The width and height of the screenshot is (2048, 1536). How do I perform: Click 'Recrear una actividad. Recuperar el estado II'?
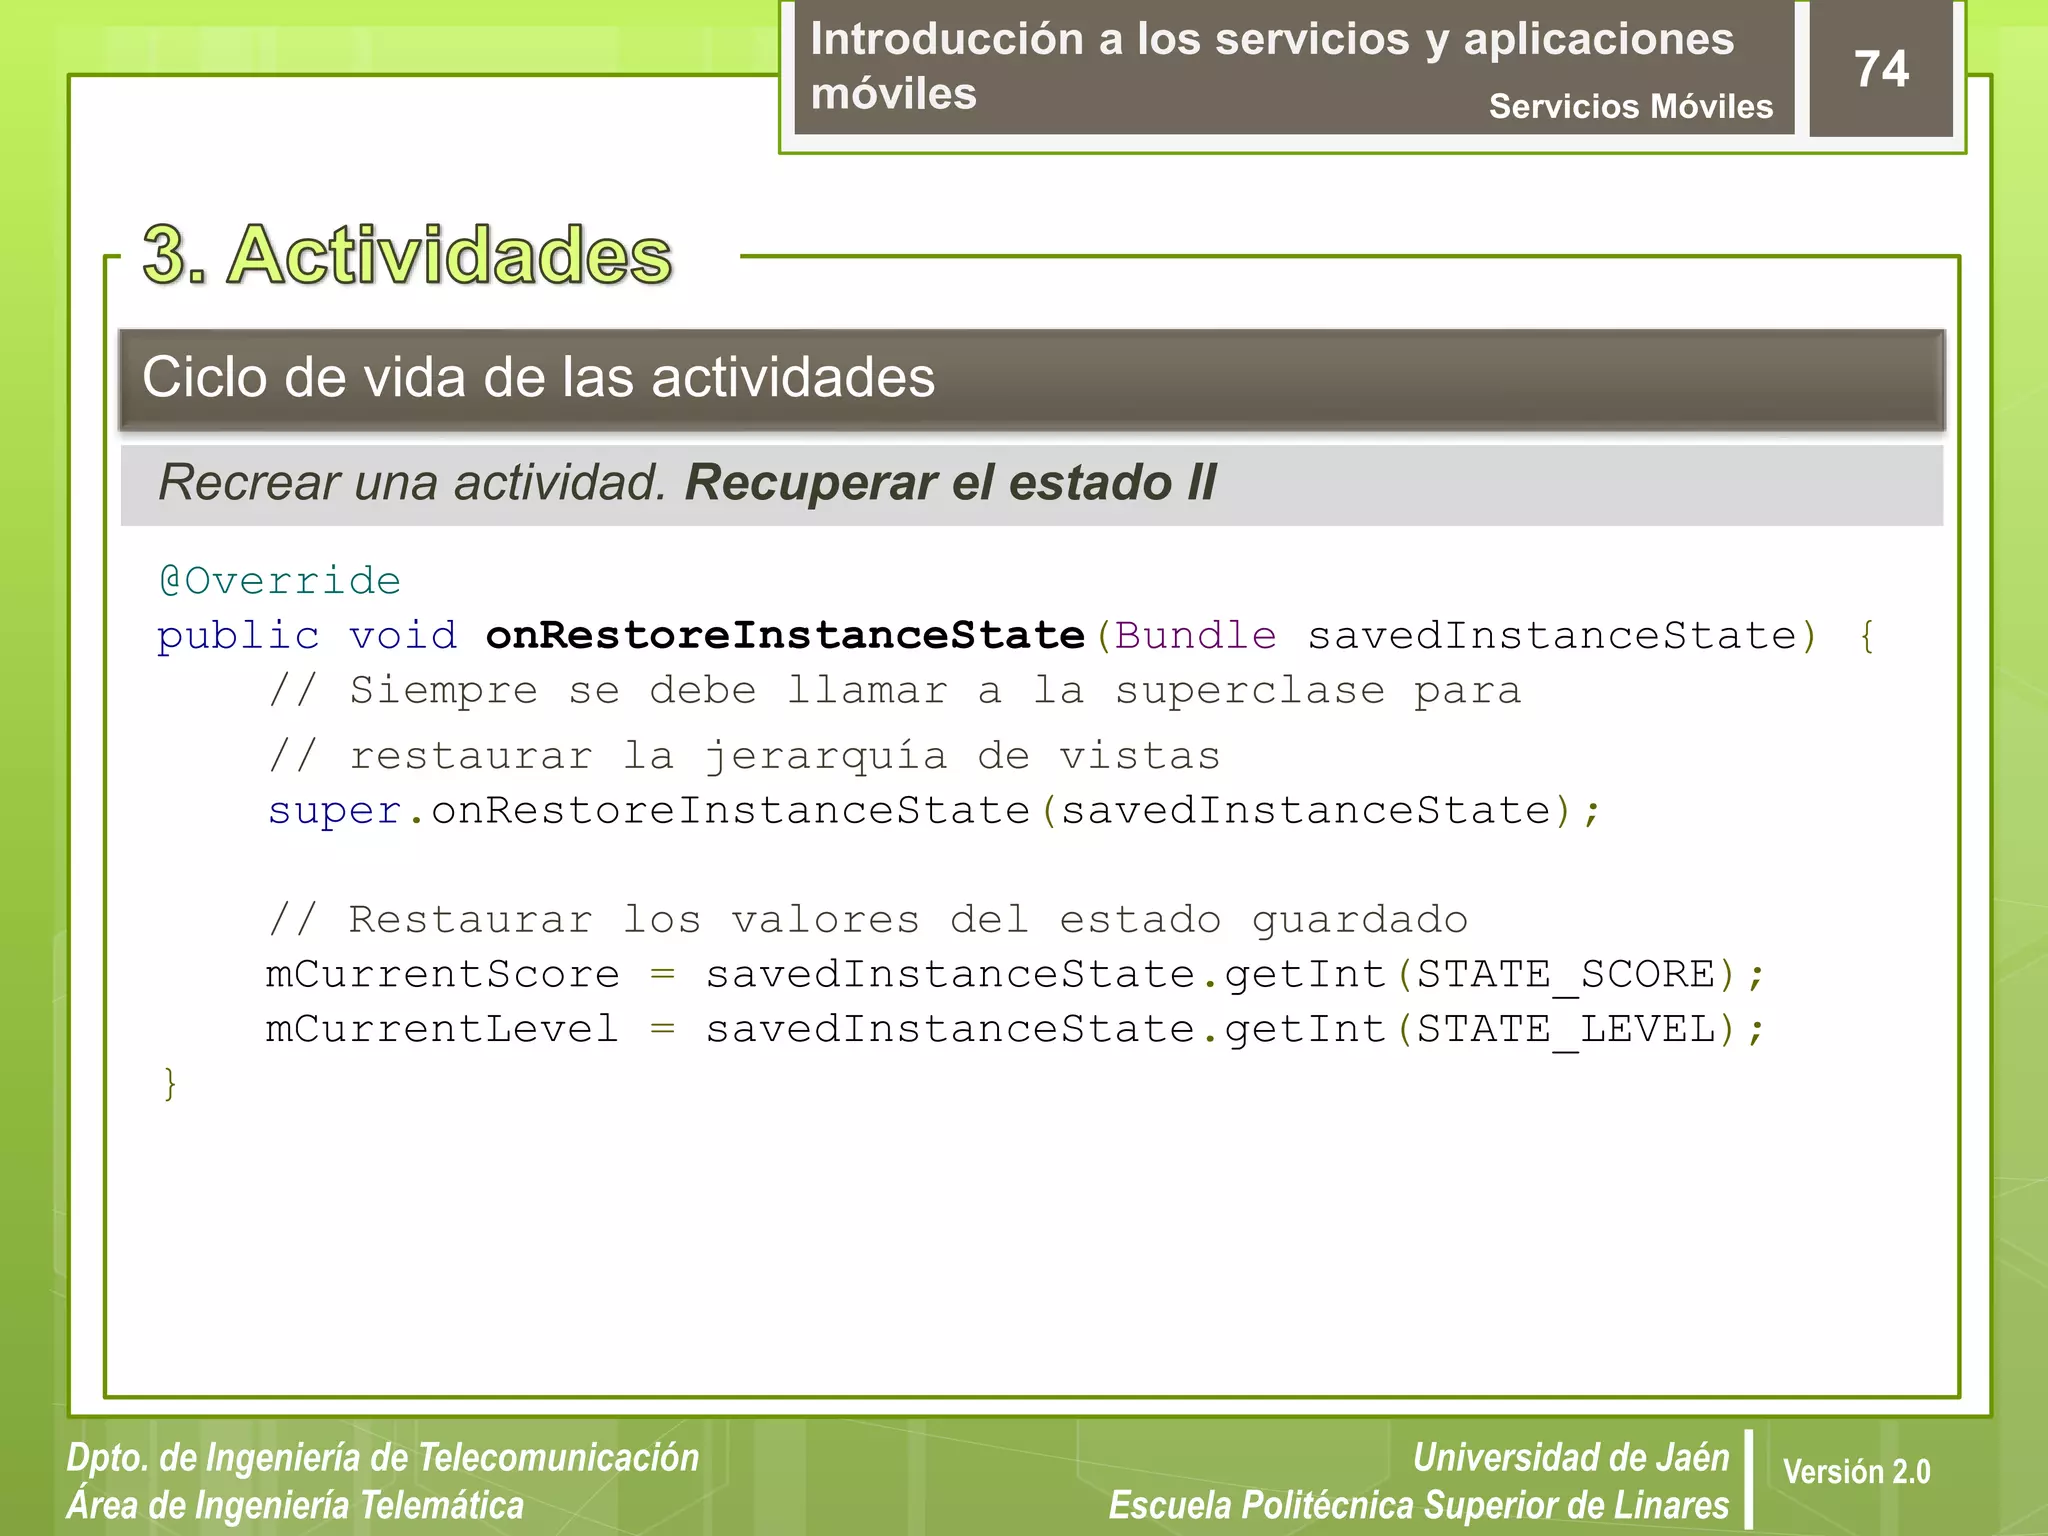pyautogui.click(x=687, y=483)
